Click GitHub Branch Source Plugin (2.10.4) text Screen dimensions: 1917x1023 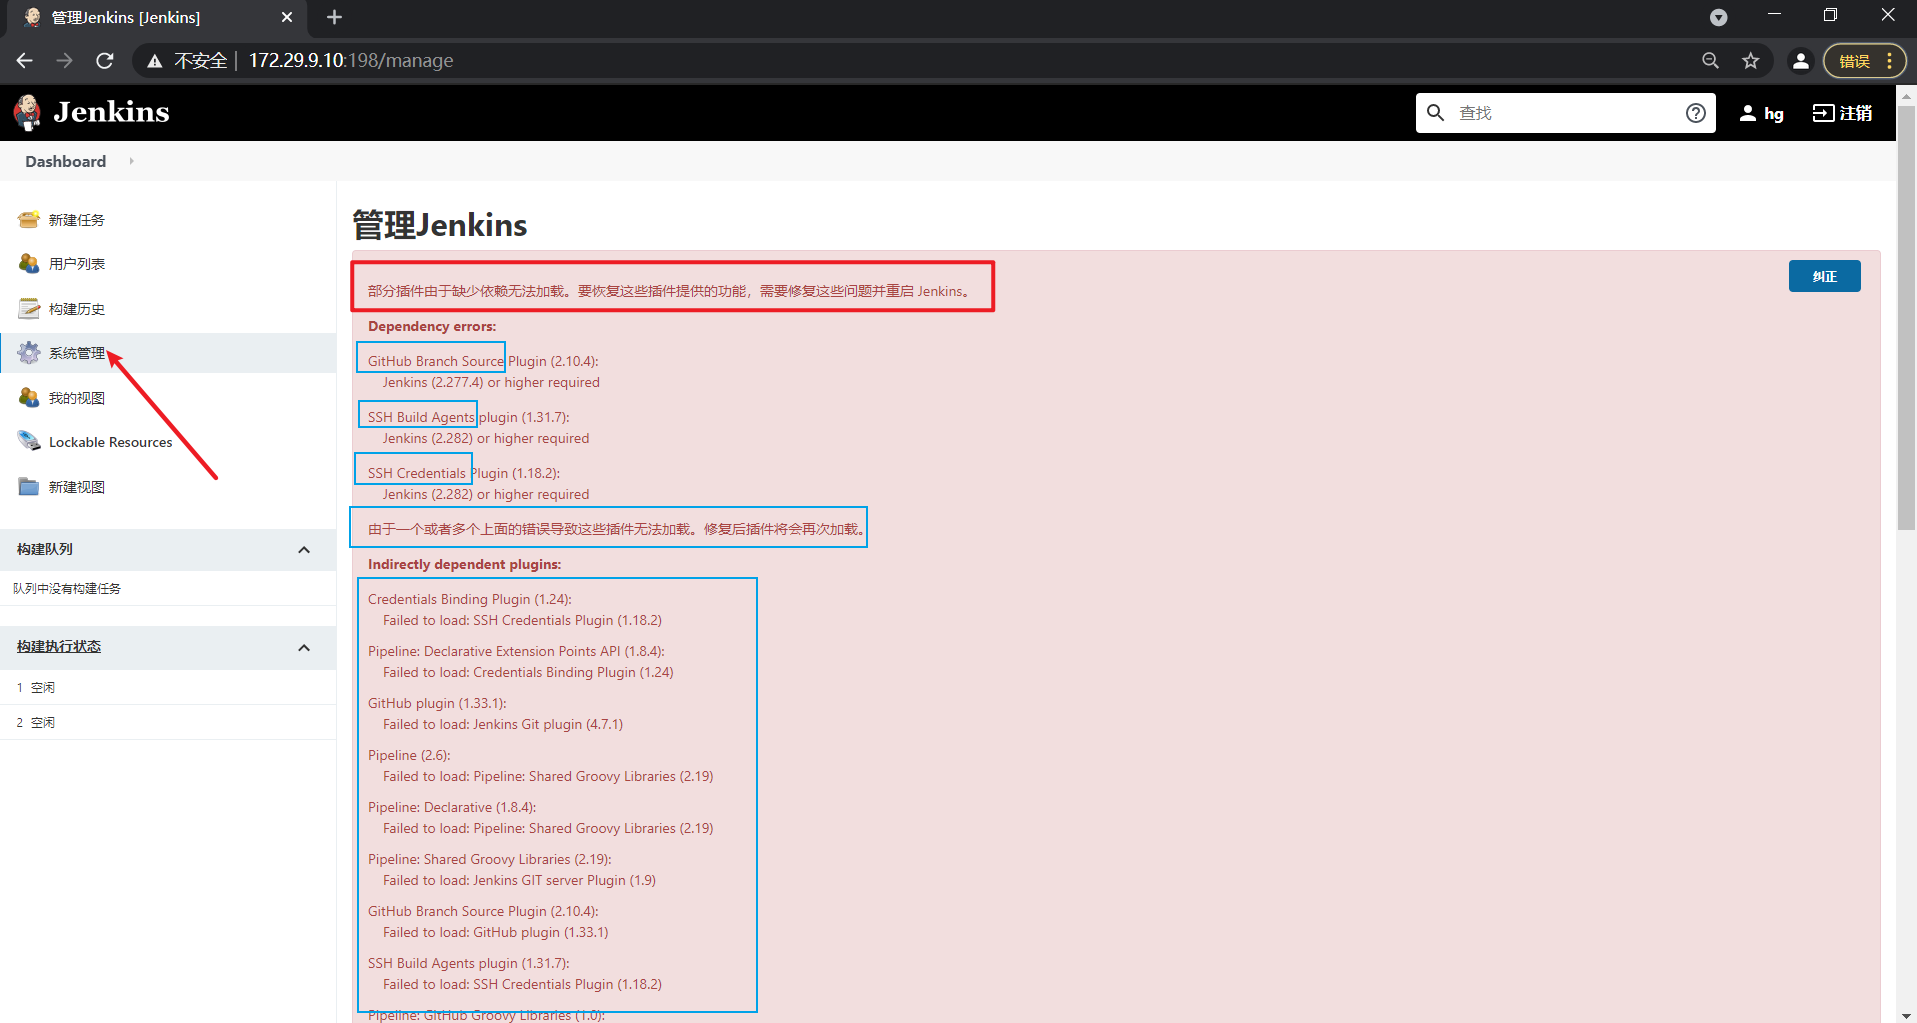click(483, 361)
